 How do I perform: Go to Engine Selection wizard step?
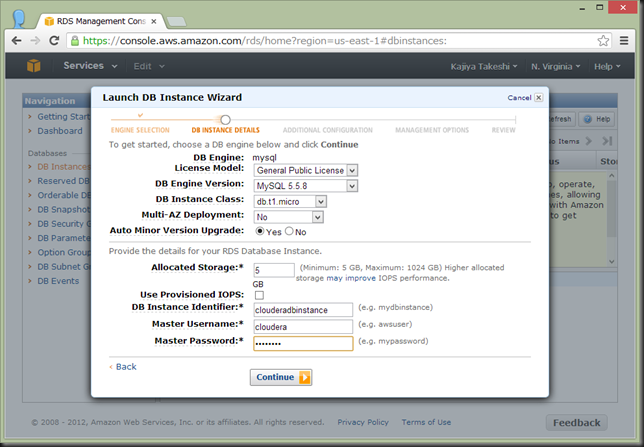140,130
